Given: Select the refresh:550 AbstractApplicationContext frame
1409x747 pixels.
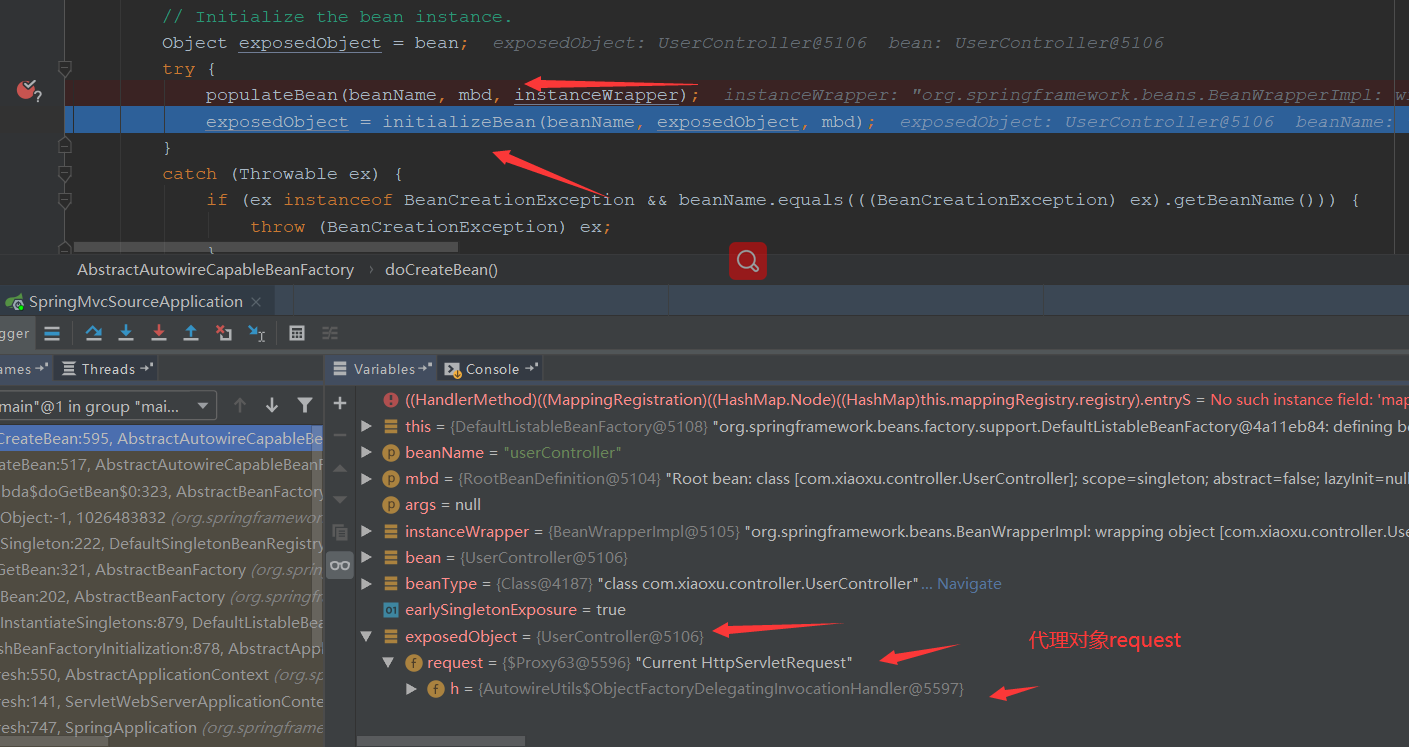Looking at the screenshot, I should click(x=162, y=675).
